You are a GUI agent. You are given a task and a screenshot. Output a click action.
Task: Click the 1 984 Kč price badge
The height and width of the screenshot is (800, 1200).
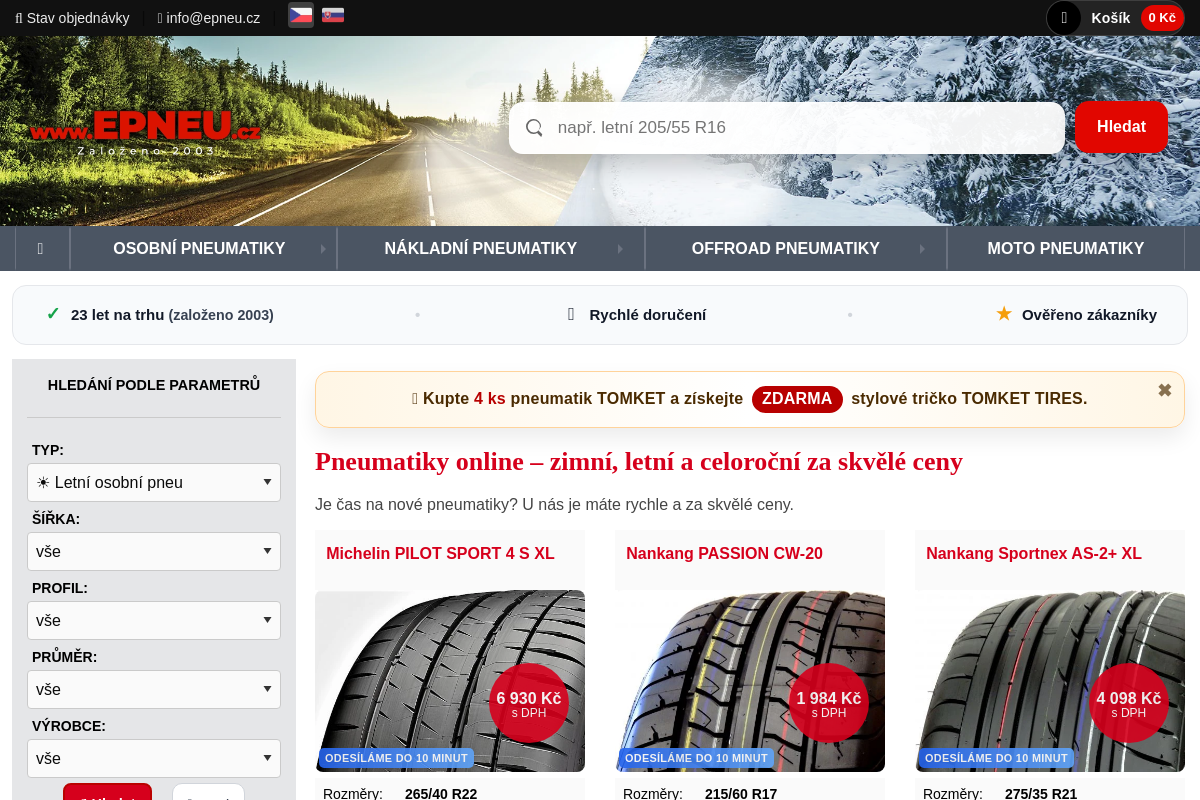click(829, 703)
